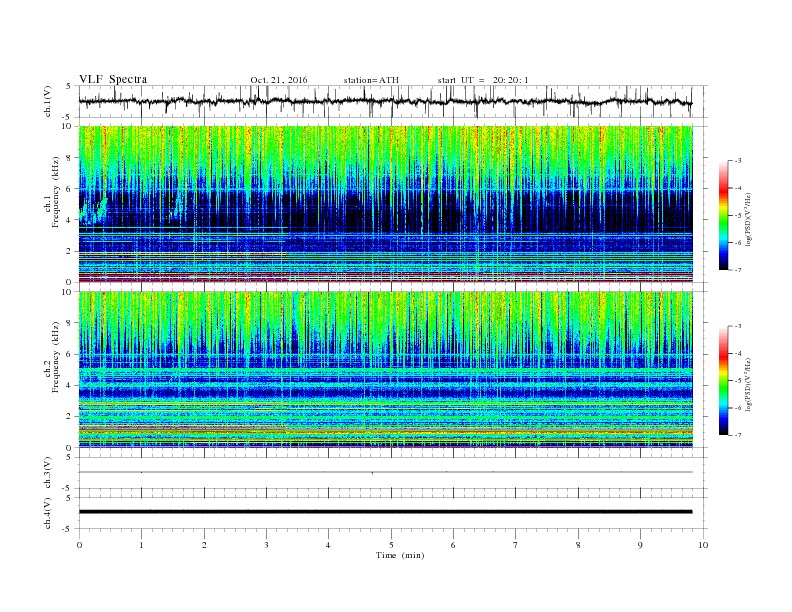The height and width of the screenshot is (612, 792).
Task: Click the 6 kHz tick of ch.1 spectrogram
Action: [x=69, y=189]
